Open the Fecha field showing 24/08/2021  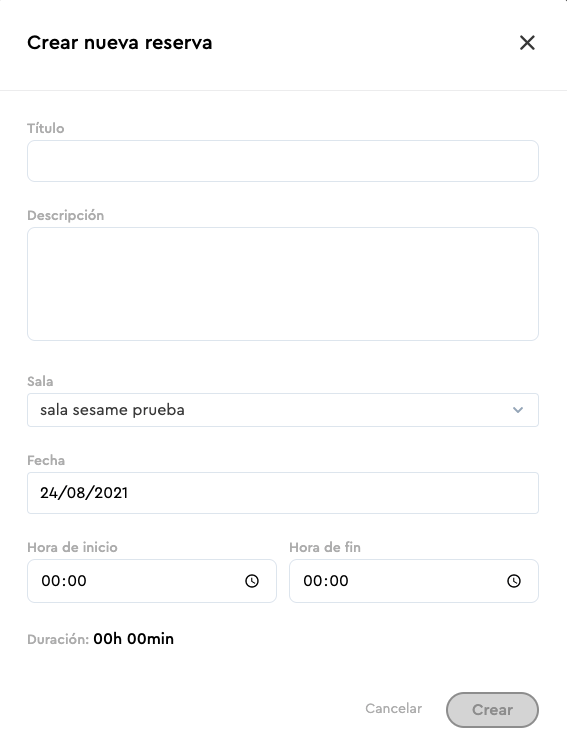[283, 493]
